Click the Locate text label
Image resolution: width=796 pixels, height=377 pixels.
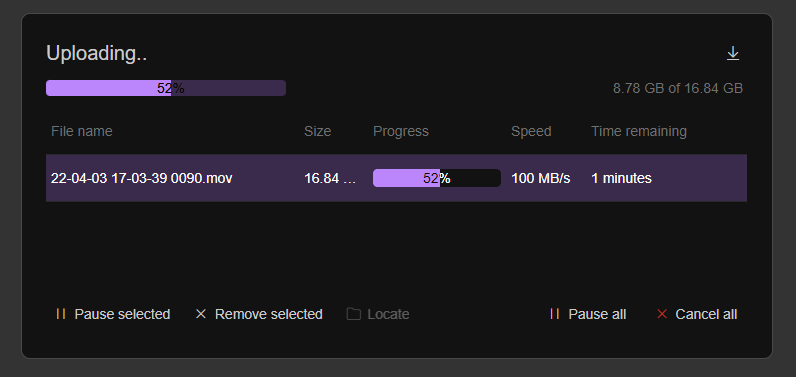coord(388,315)
